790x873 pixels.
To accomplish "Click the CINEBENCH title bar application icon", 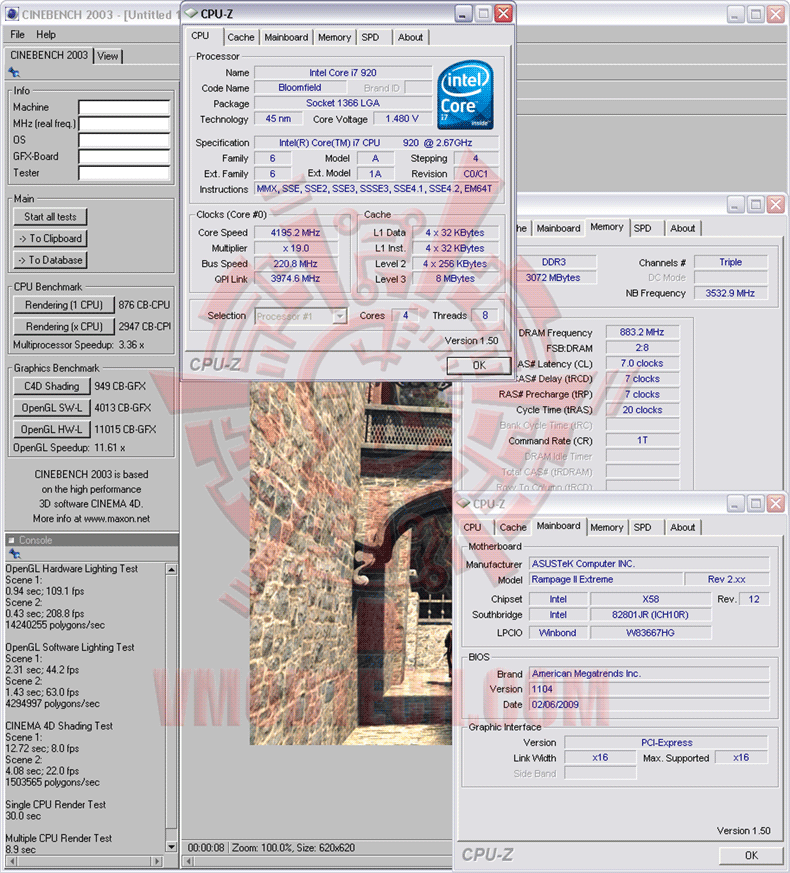I will click(x=11, y=14).
